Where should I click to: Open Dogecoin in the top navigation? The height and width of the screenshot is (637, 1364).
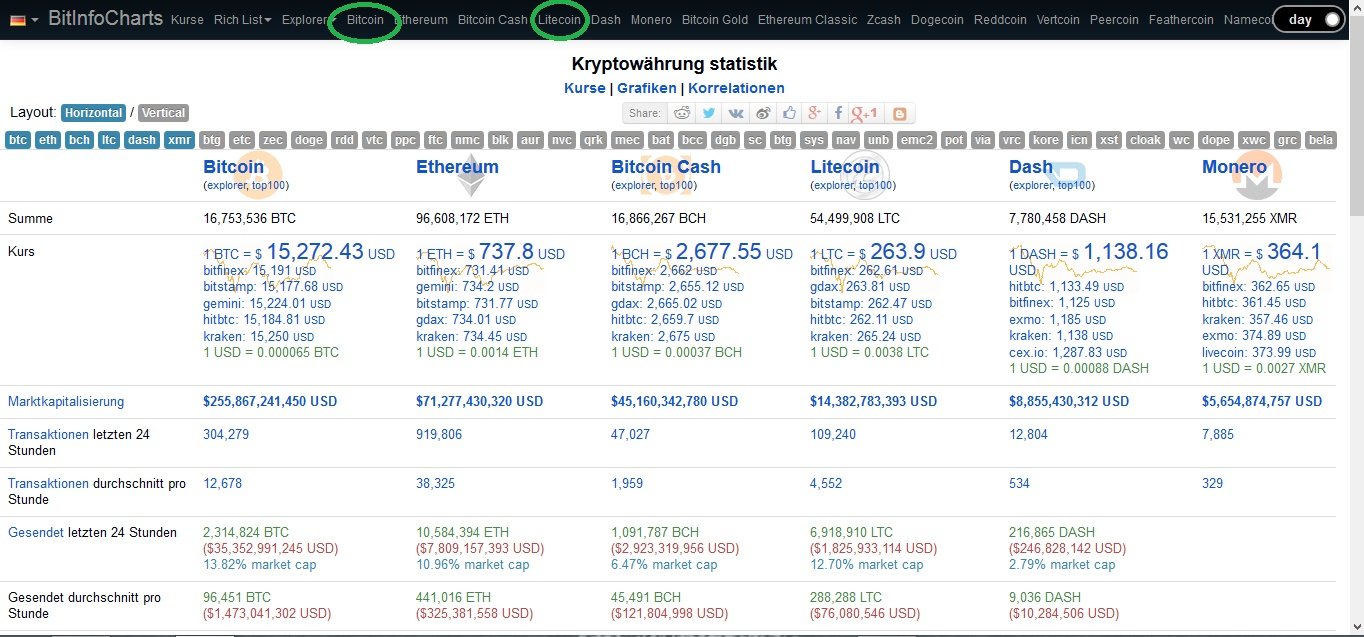pyautogui.click(x=937, y=19)
